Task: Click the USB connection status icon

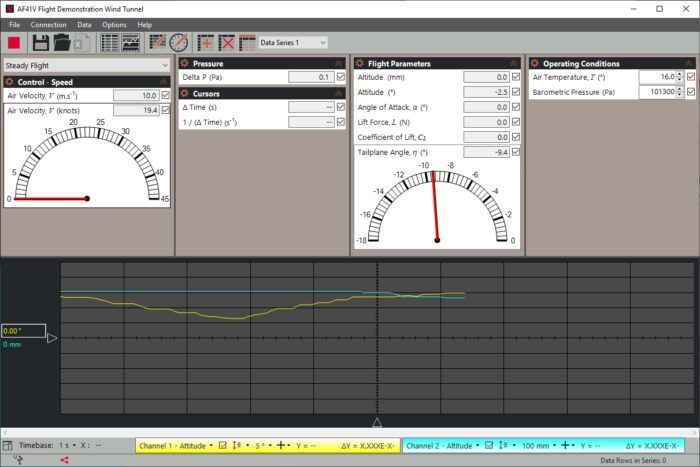Action: point(18,459)
